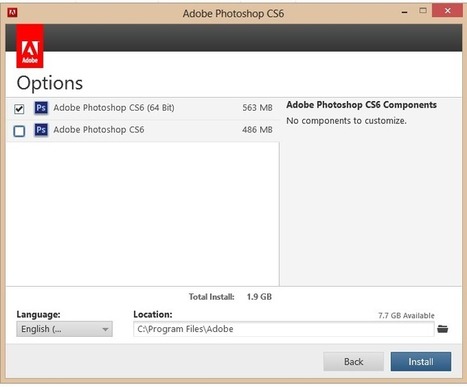Click Ps icon in the 486 MB row
This screenshot has height=387, width=467.
coord(41,129)
